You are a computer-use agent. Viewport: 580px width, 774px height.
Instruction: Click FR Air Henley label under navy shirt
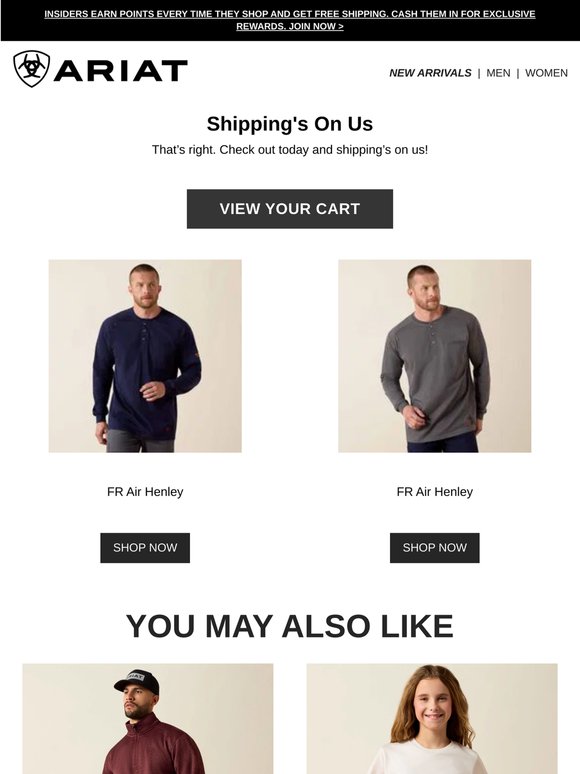point(145,492)
